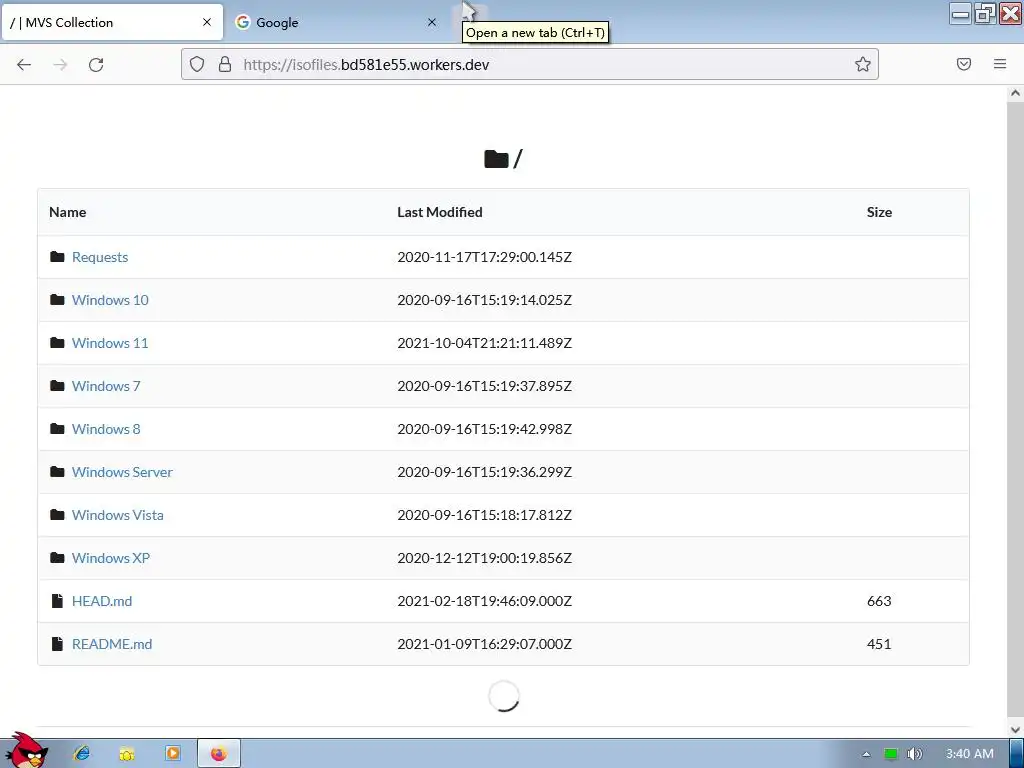Click the folder icon beside Windows 10
Viewport: 1024px width, 768px height.
pyautogui.click(x=57, y=300)
